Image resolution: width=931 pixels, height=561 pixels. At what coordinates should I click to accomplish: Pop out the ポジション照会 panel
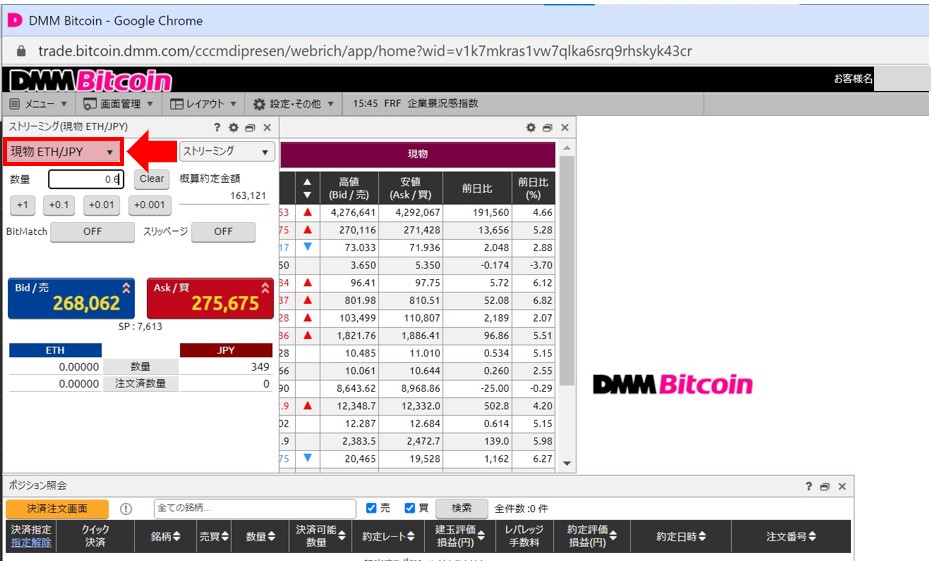tap(825, 487)
